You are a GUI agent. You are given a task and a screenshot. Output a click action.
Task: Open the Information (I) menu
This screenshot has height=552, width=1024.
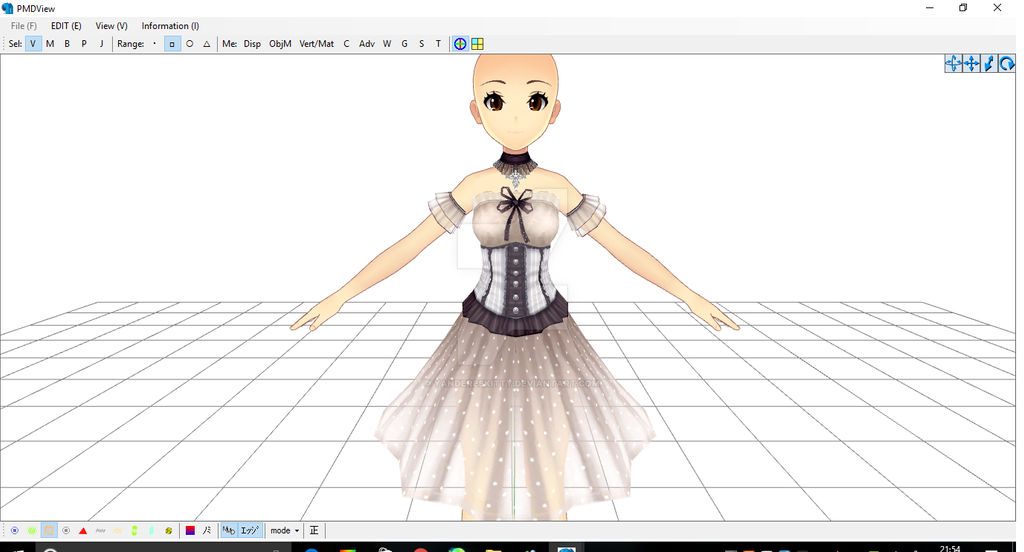[170, 25]
